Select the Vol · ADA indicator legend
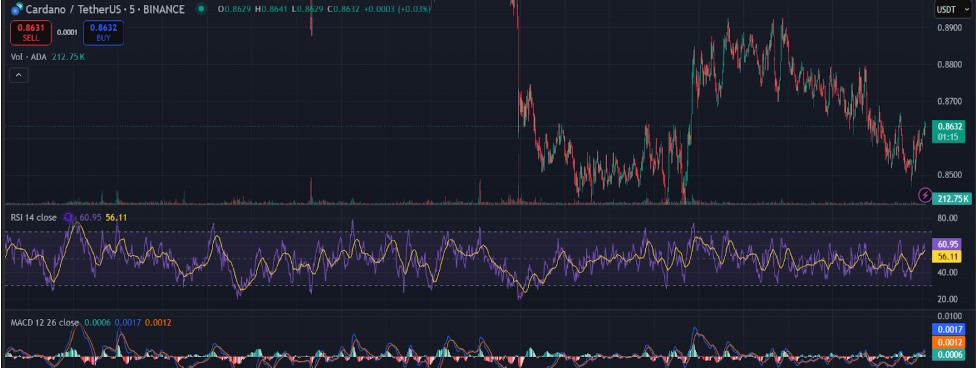The height and width of the screenshot is (369, 977). 29,57
